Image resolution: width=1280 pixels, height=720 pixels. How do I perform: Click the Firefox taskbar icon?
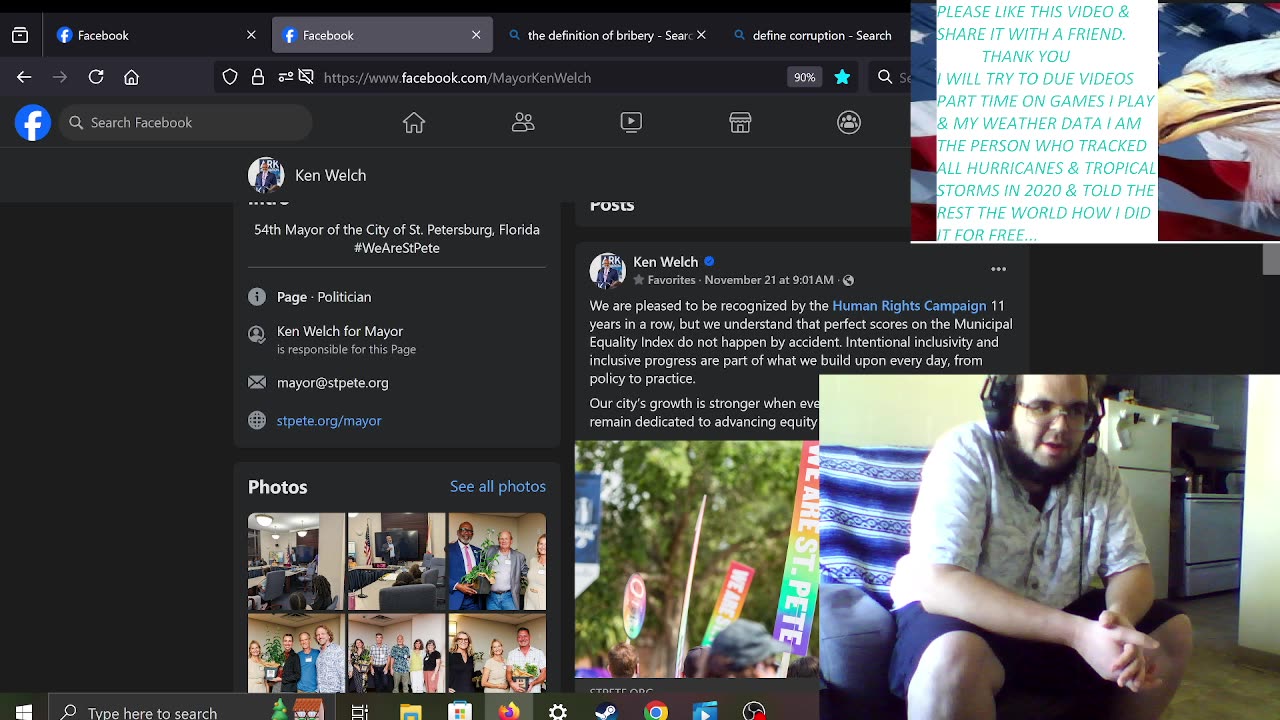click(x=509, y=711)
